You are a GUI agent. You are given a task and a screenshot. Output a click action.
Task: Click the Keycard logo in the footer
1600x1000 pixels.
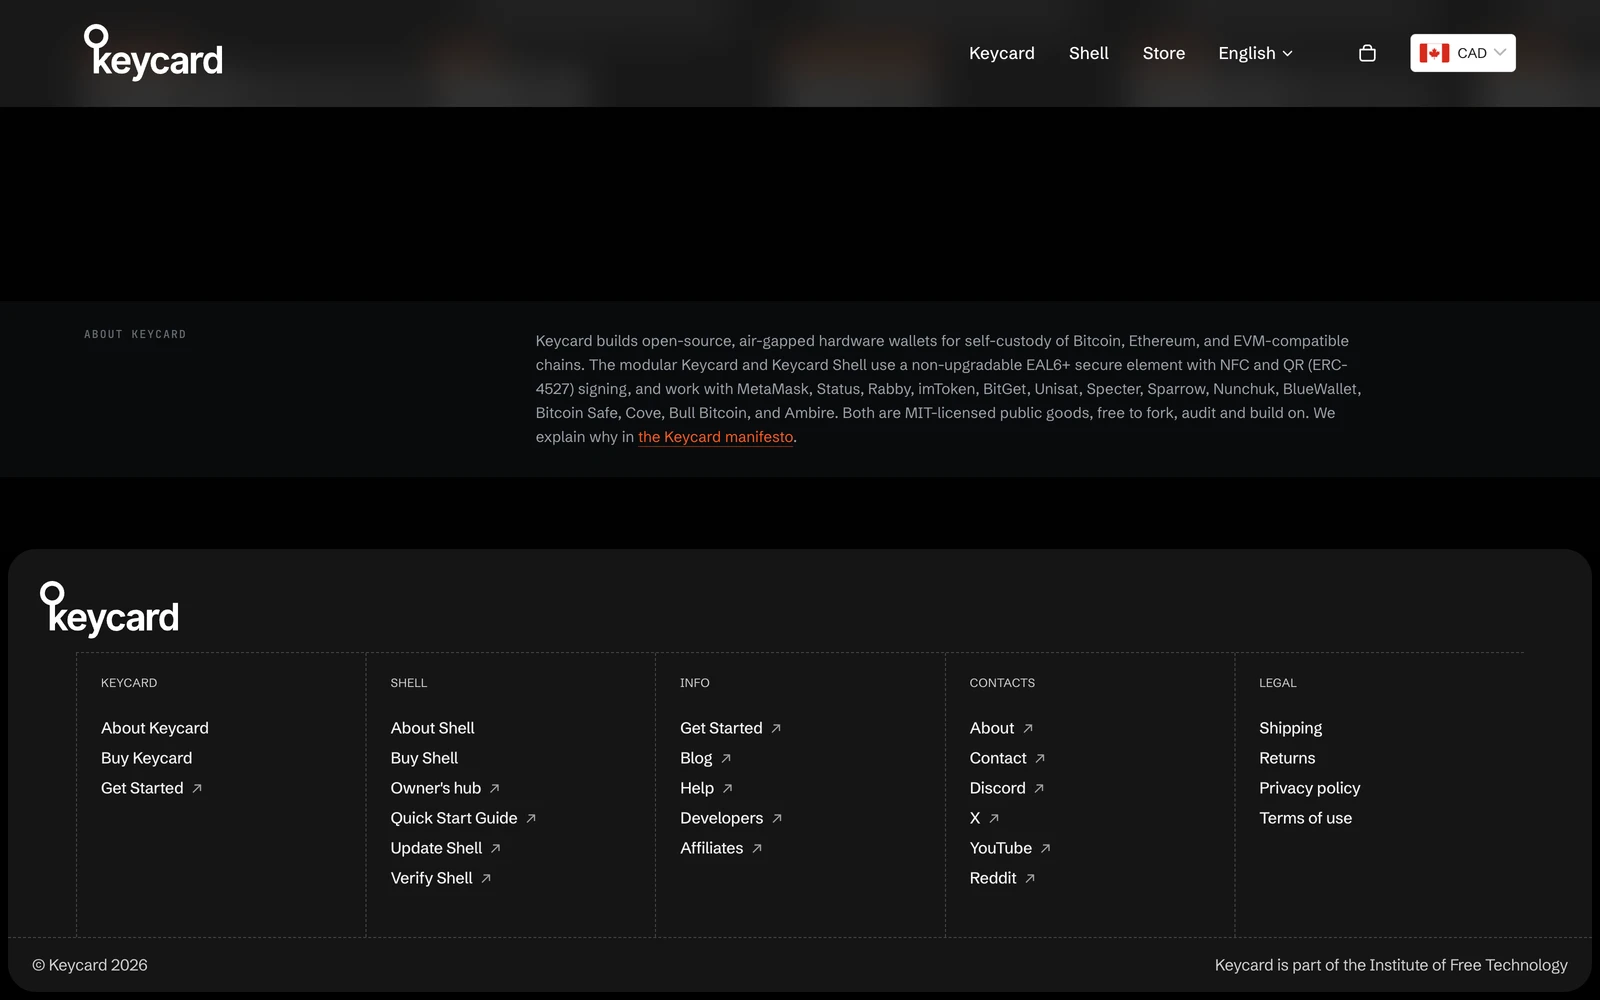[x=110, y=609]
